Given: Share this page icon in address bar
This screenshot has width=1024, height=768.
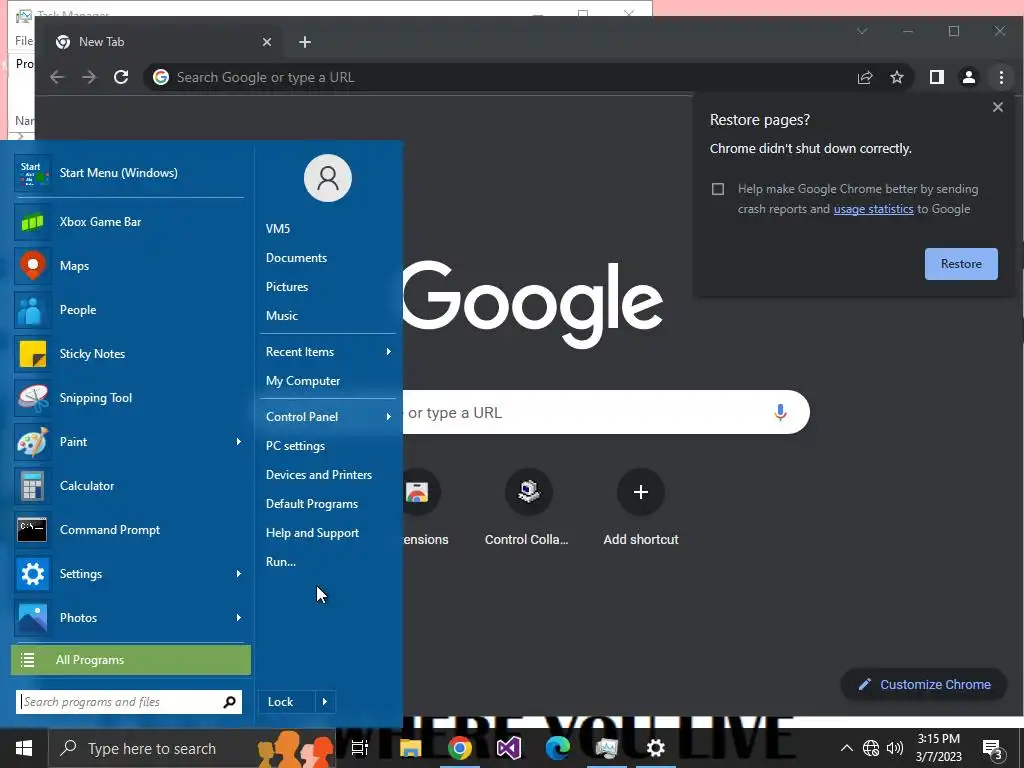Looking at the screenshot, I should pos(865,77).
